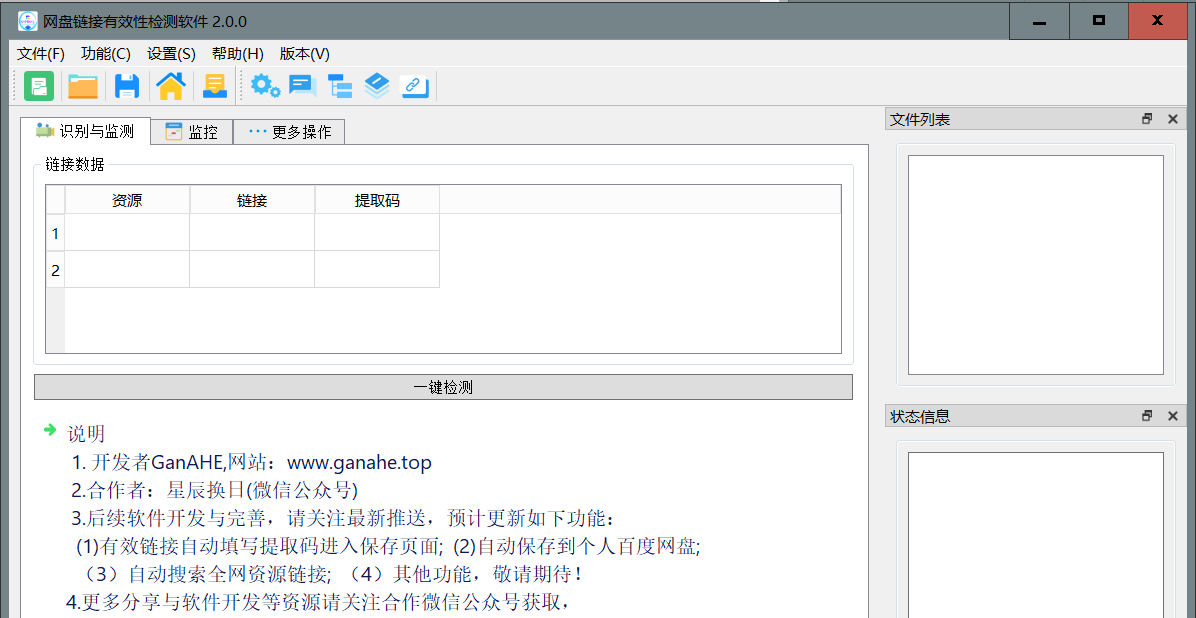Open the 文件(F) menu
The height and width of the screenshot is (618, 1196).
(x=41, y=54)
